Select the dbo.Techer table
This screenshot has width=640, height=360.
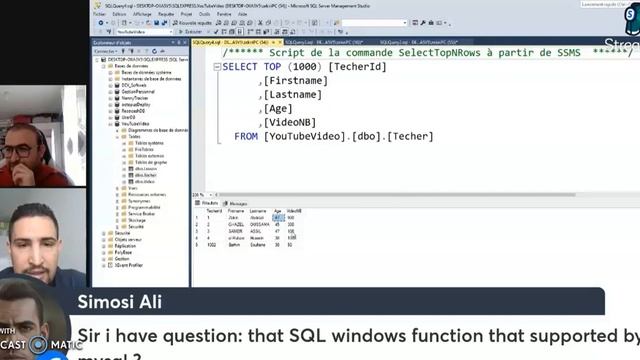(146, 175)
